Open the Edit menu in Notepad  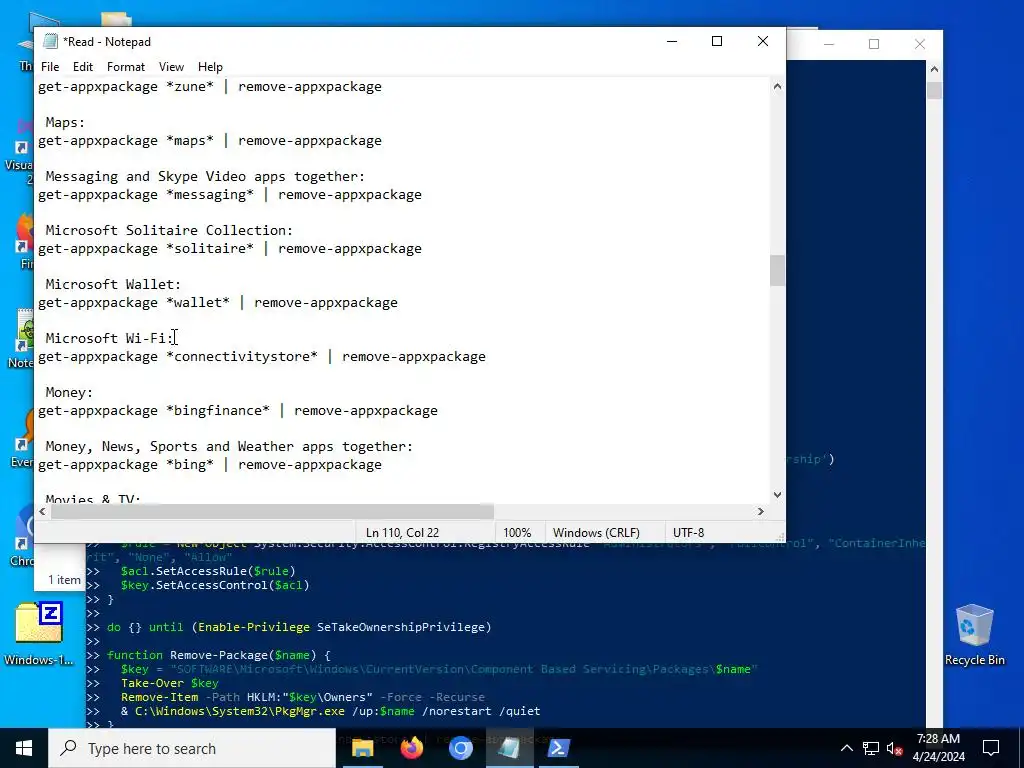82,67
